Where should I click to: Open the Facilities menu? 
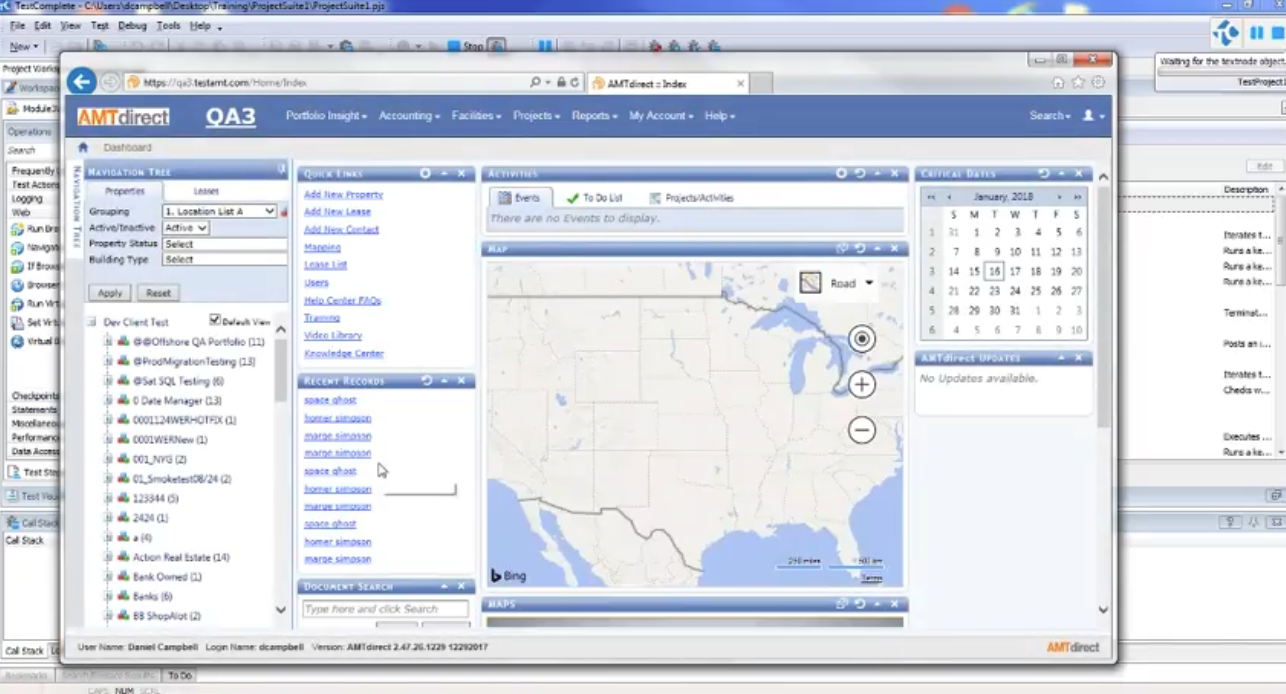[x=476, y=116]
